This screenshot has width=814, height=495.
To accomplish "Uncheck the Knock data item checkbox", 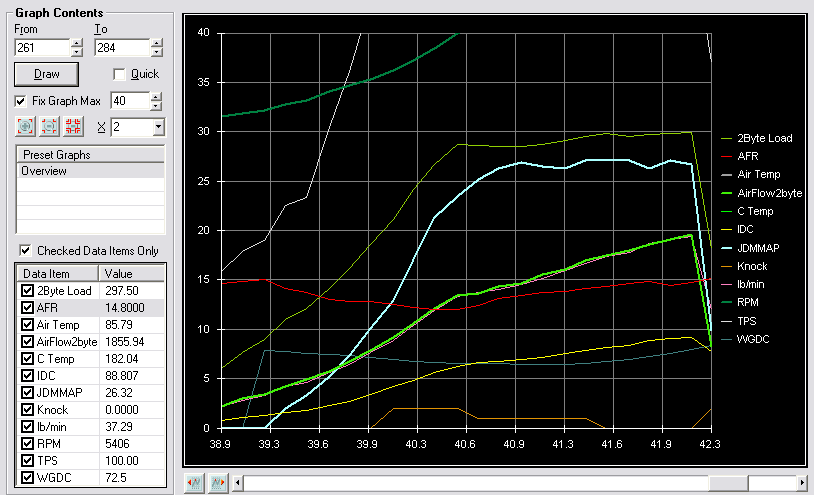I will click(28, 410).
